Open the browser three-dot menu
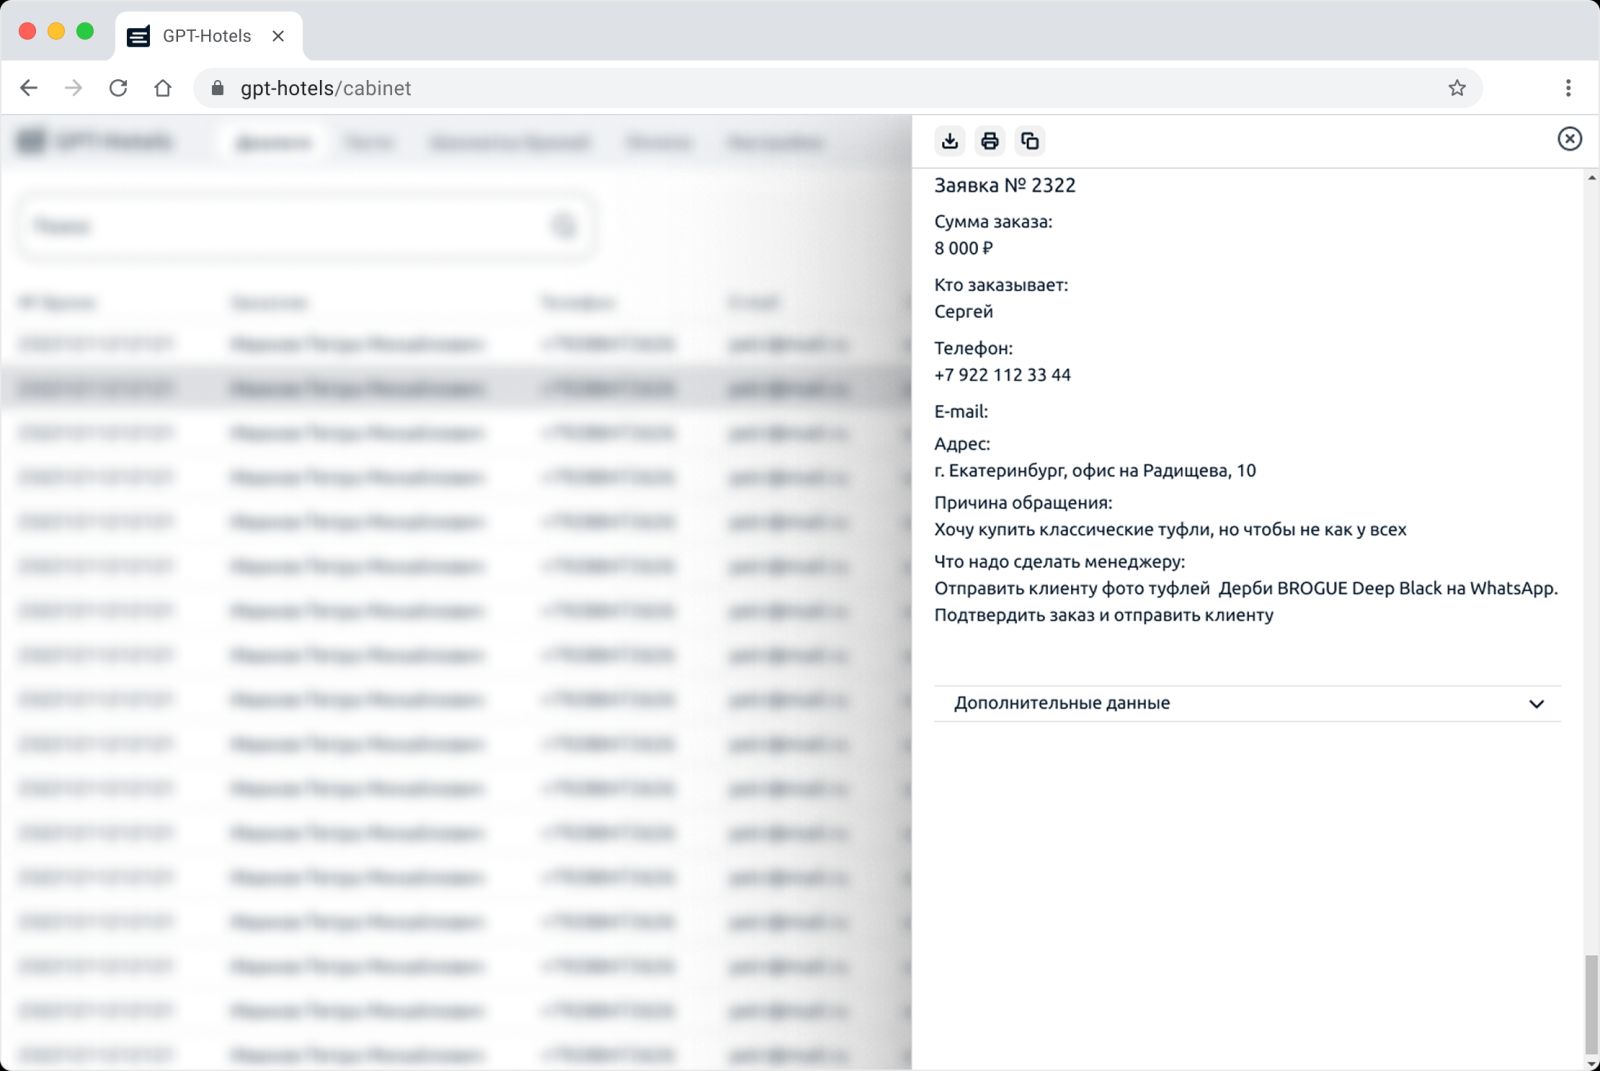Viewport: 1600px width, 1071px height. click(1567, 88)
